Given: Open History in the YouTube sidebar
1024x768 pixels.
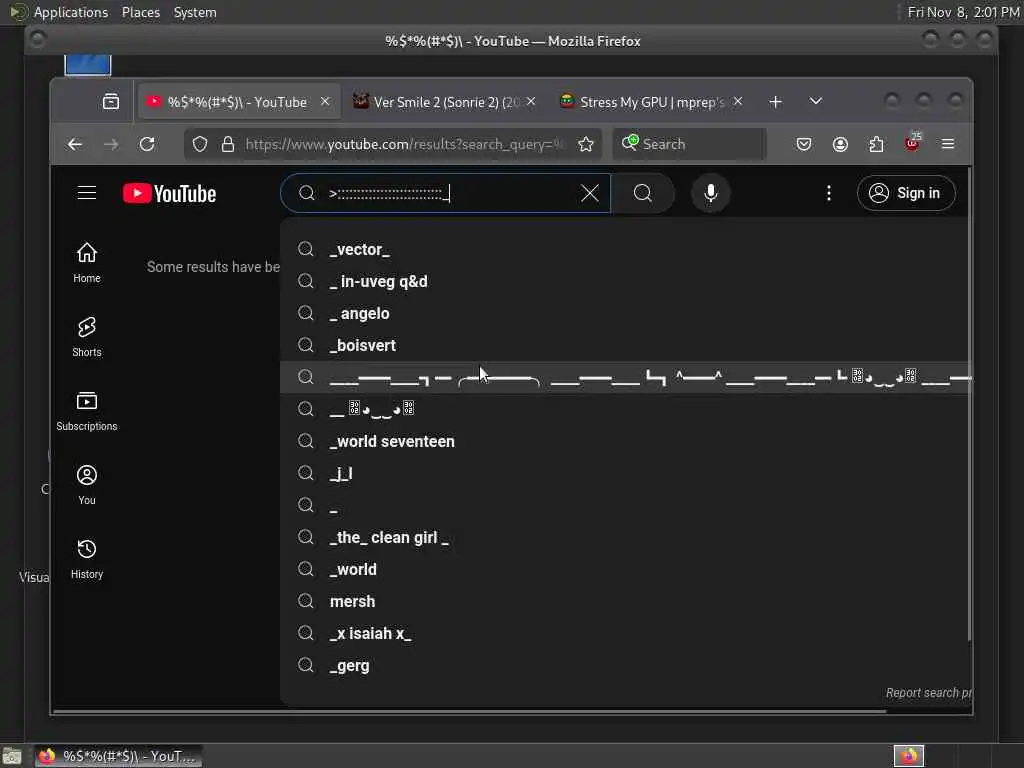Looking at the screenshot, I should (87, 558).
